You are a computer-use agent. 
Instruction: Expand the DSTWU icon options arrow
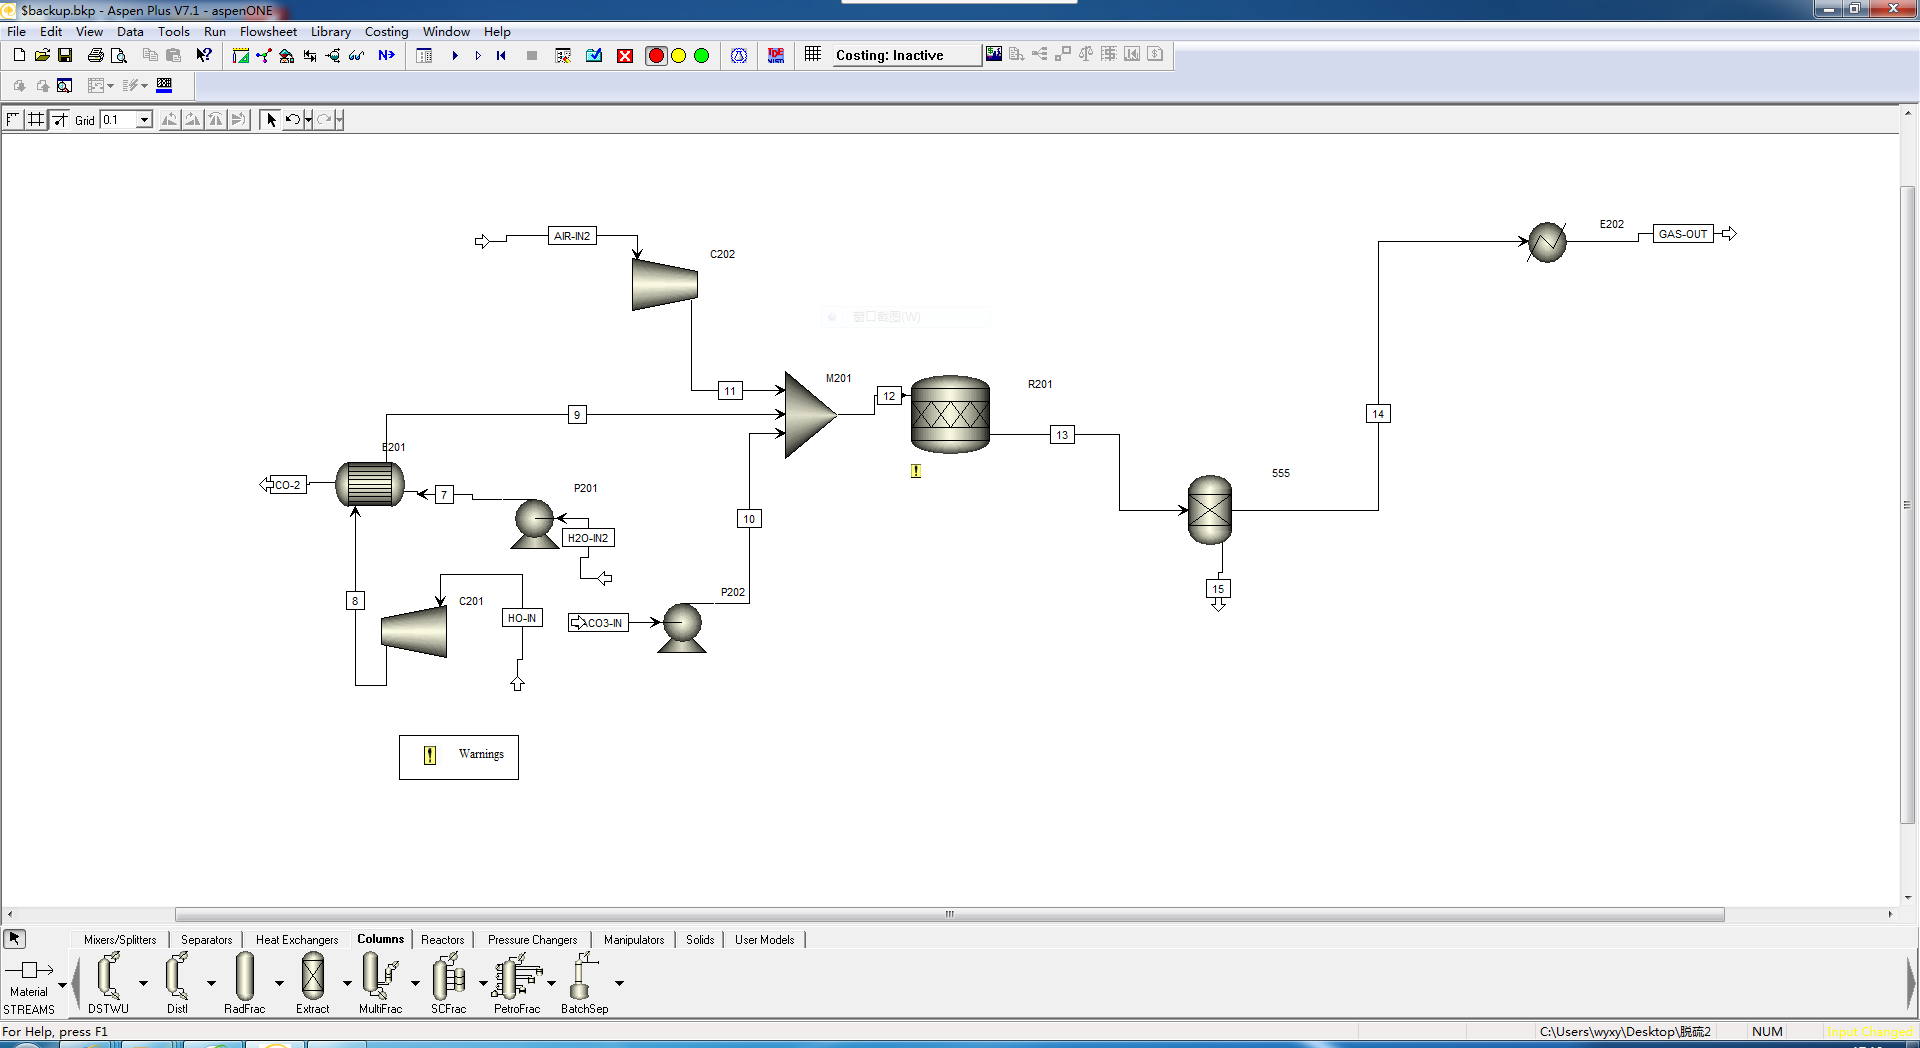143,983
